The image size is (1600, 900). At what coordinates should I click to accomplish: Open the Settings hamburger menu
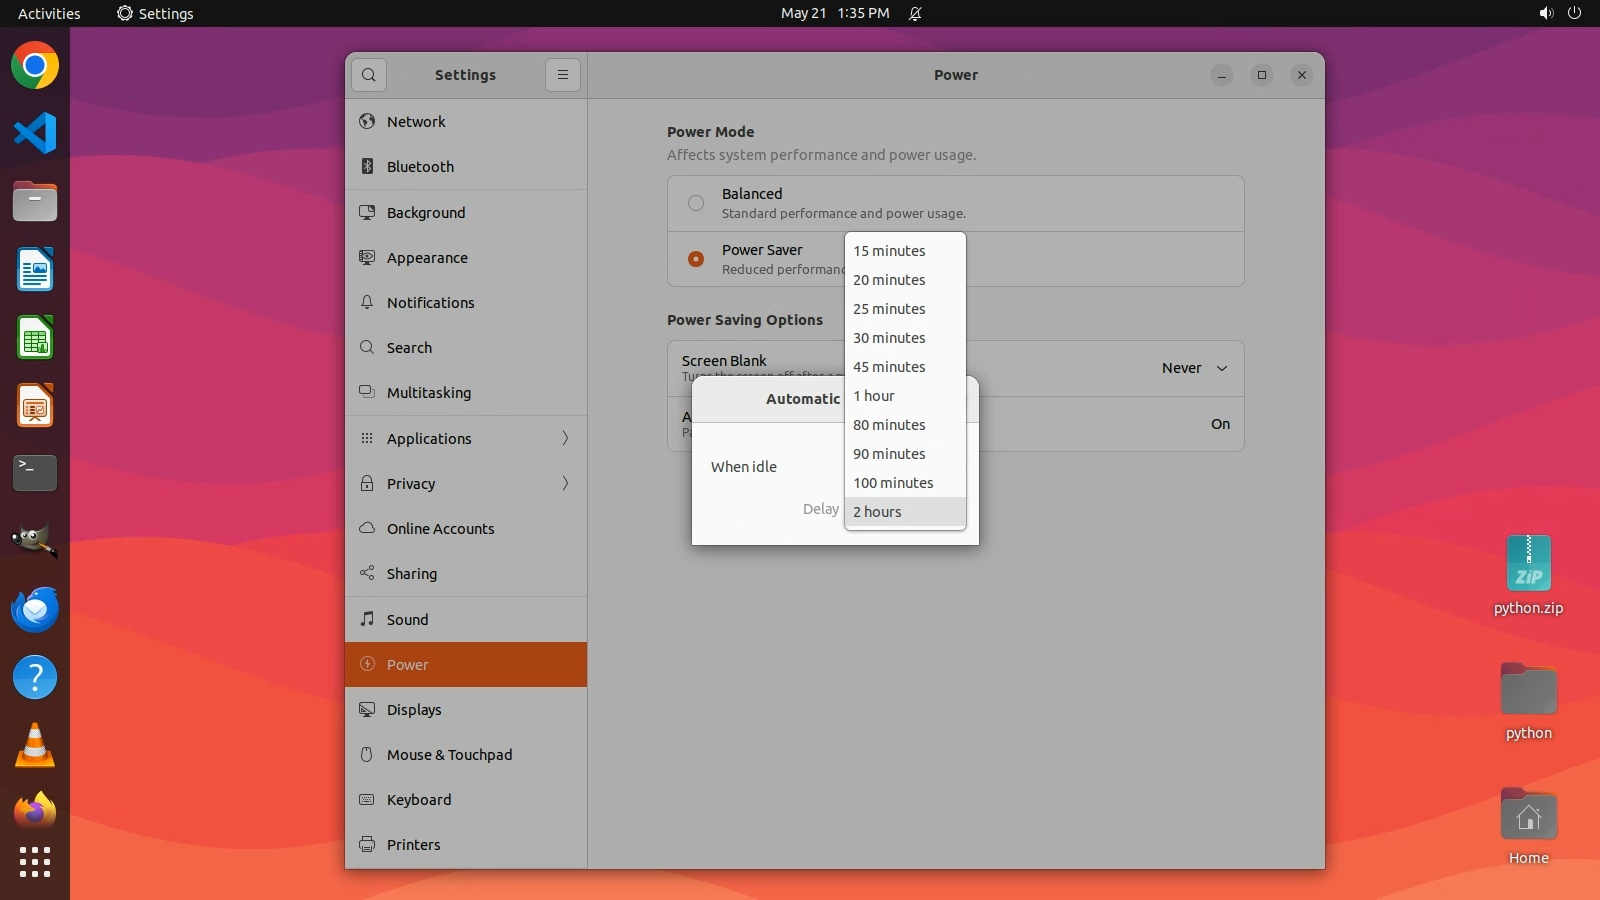pos(563,75)
